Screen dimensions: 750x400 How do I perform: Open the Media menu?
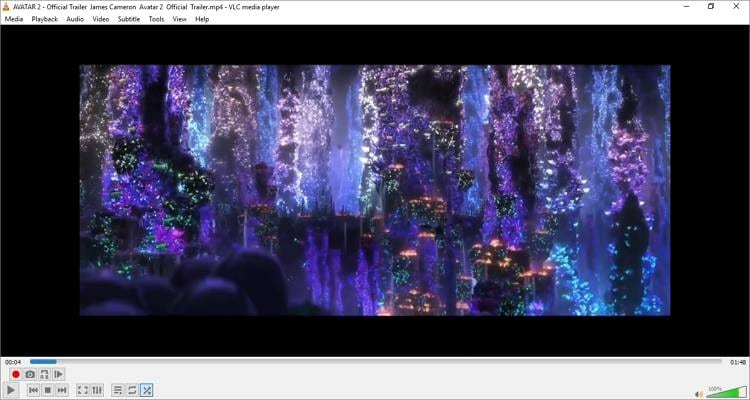coord(14,19)
